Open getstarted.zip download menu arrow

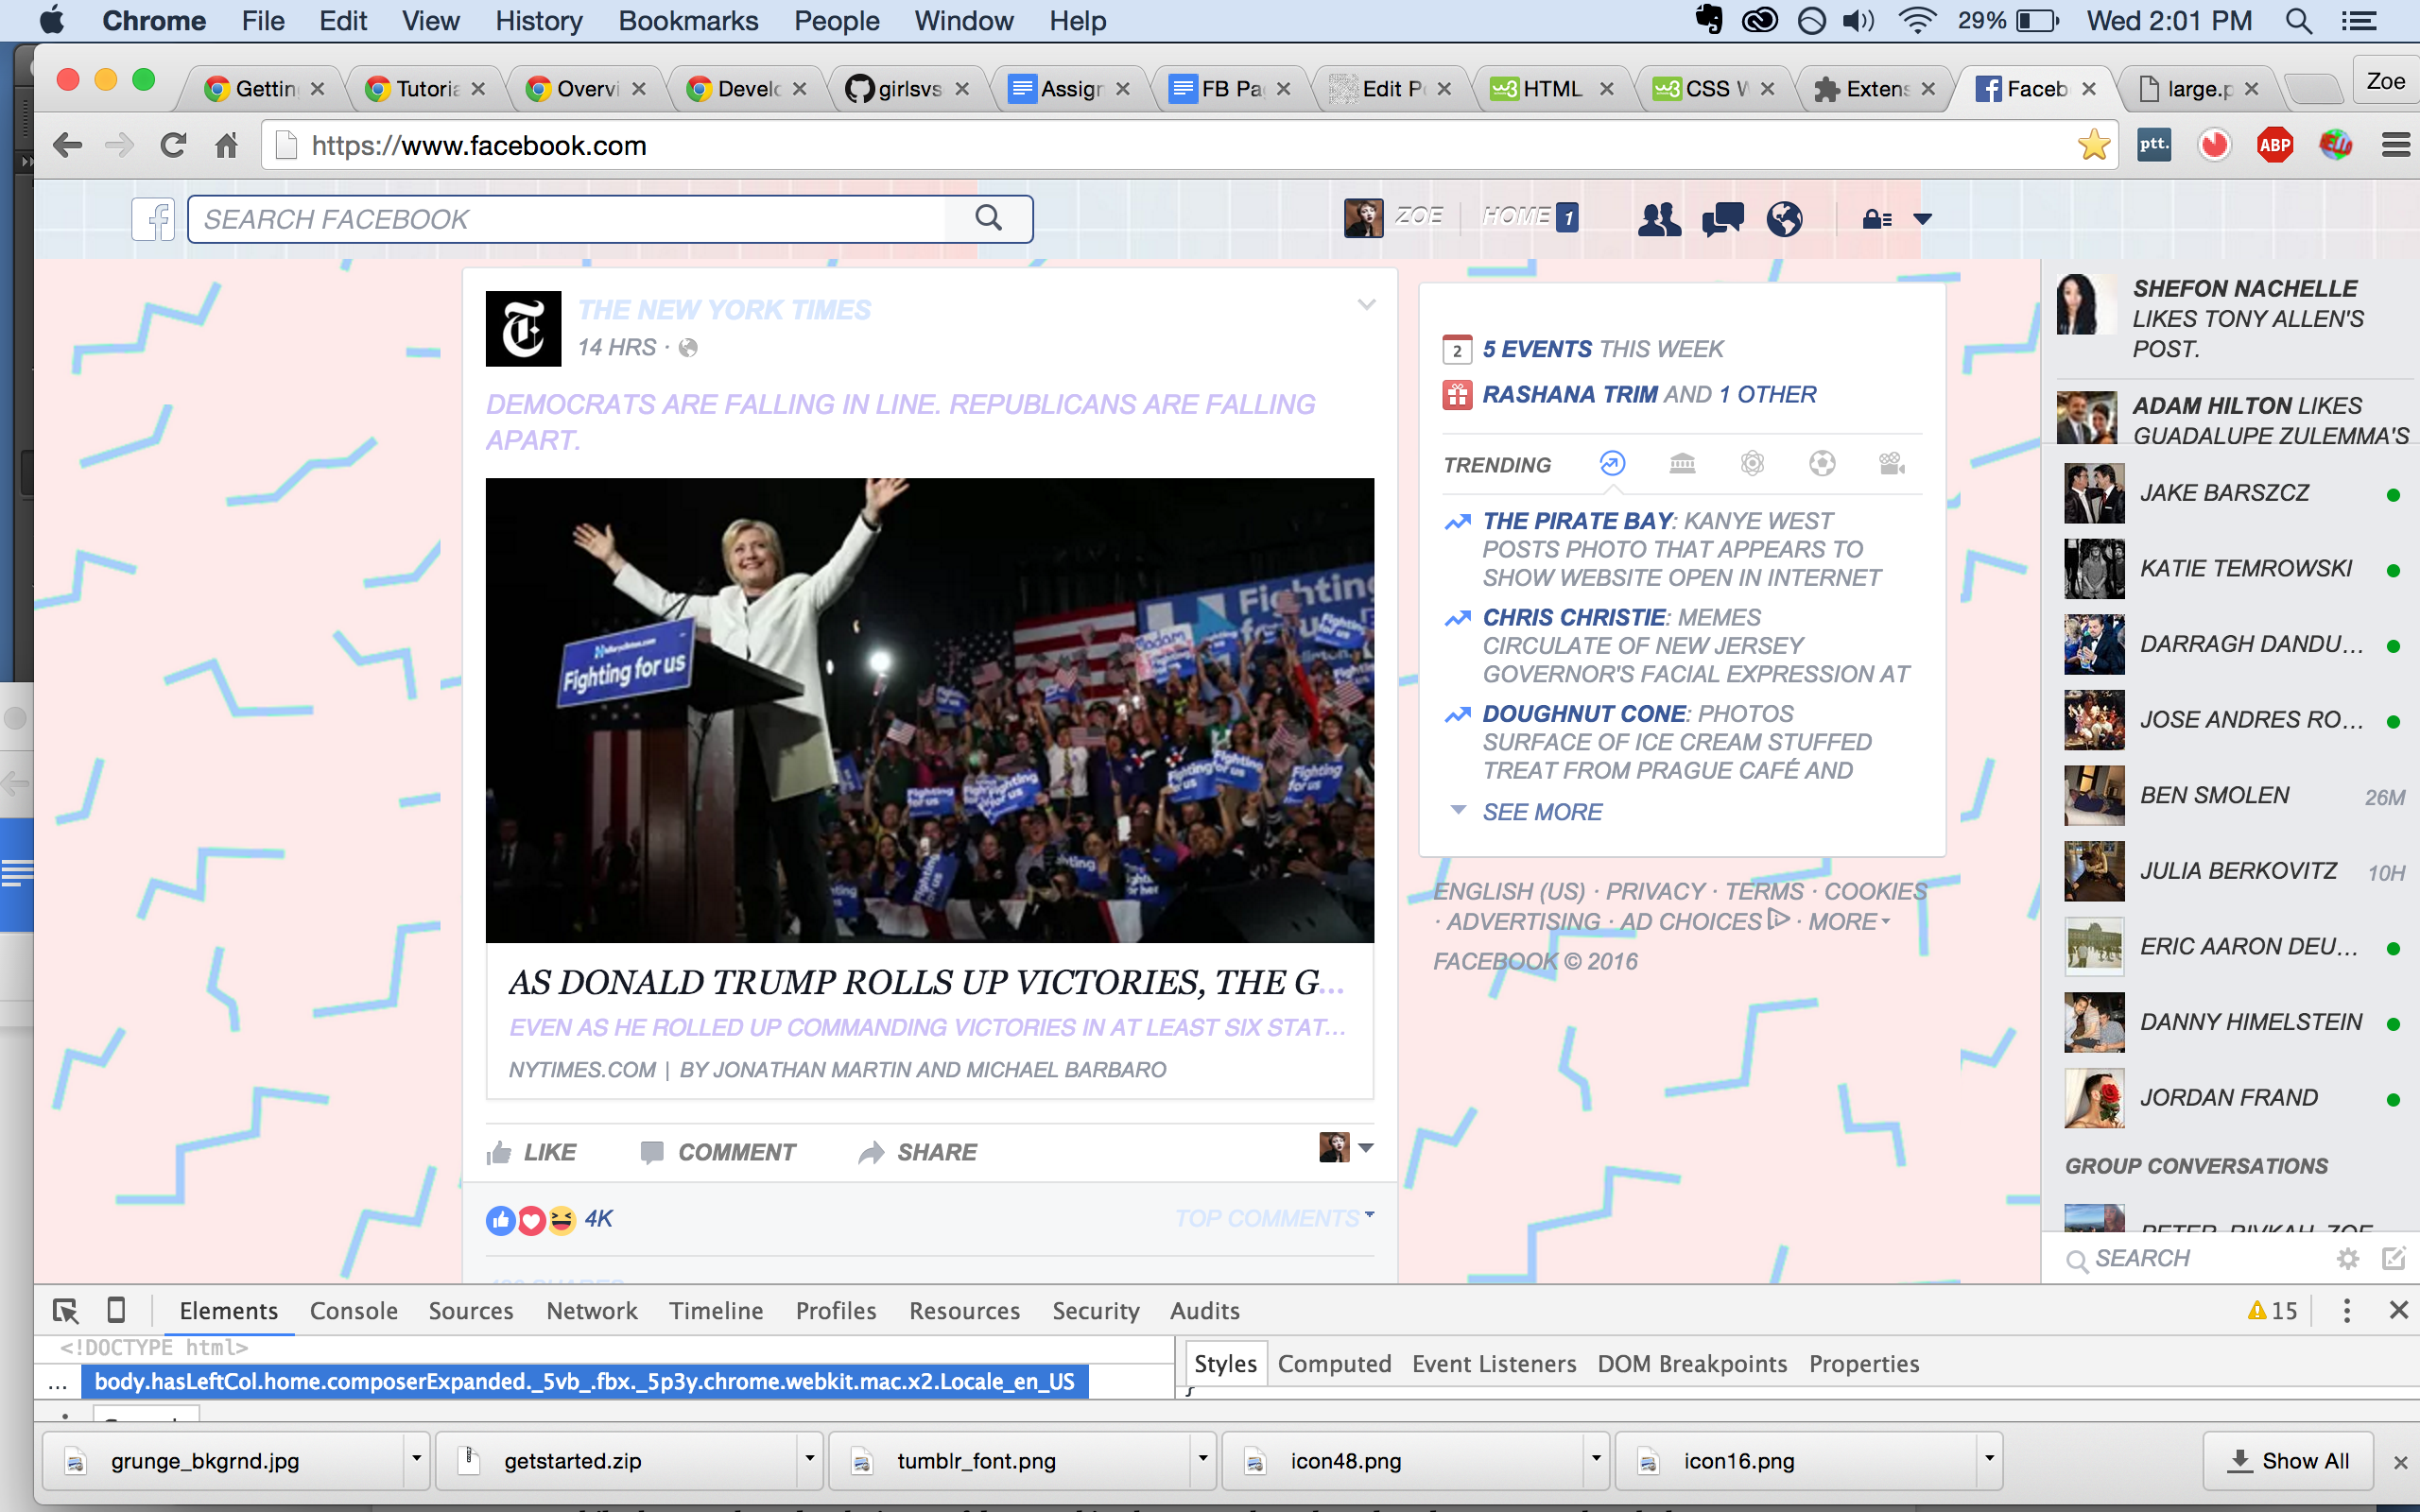click(809, 1459)
